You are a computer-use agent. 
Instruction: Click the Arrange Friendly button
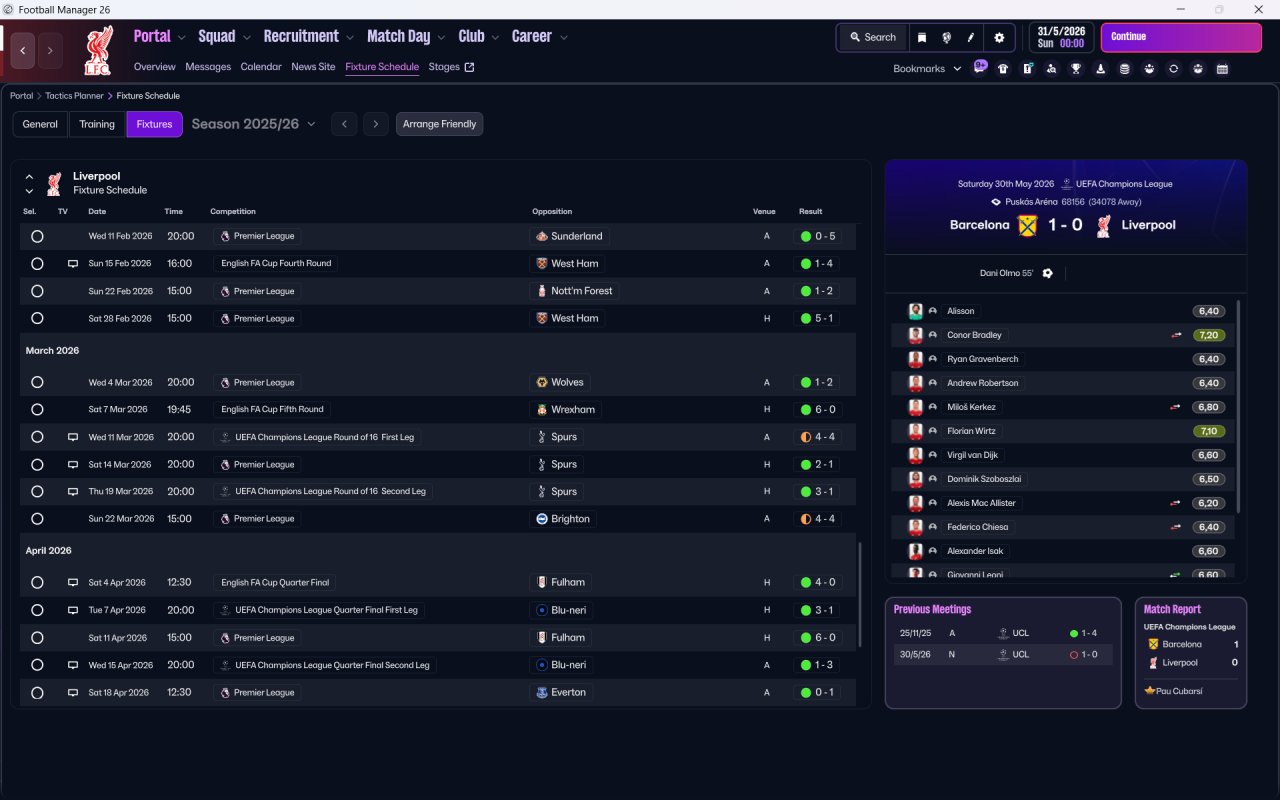tap(440, 124)
